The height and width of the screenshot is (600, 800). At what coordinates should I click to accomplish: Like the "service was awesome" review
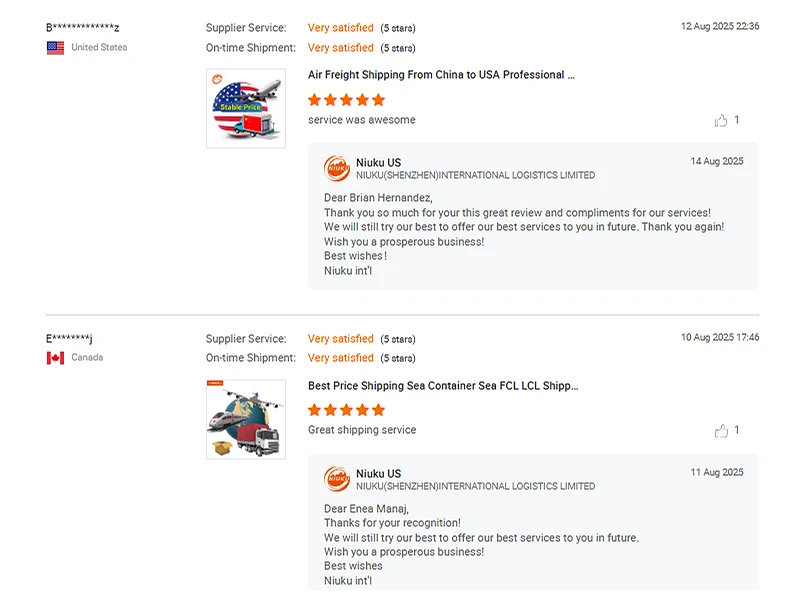pyautogui.click(x=721, y=120)
